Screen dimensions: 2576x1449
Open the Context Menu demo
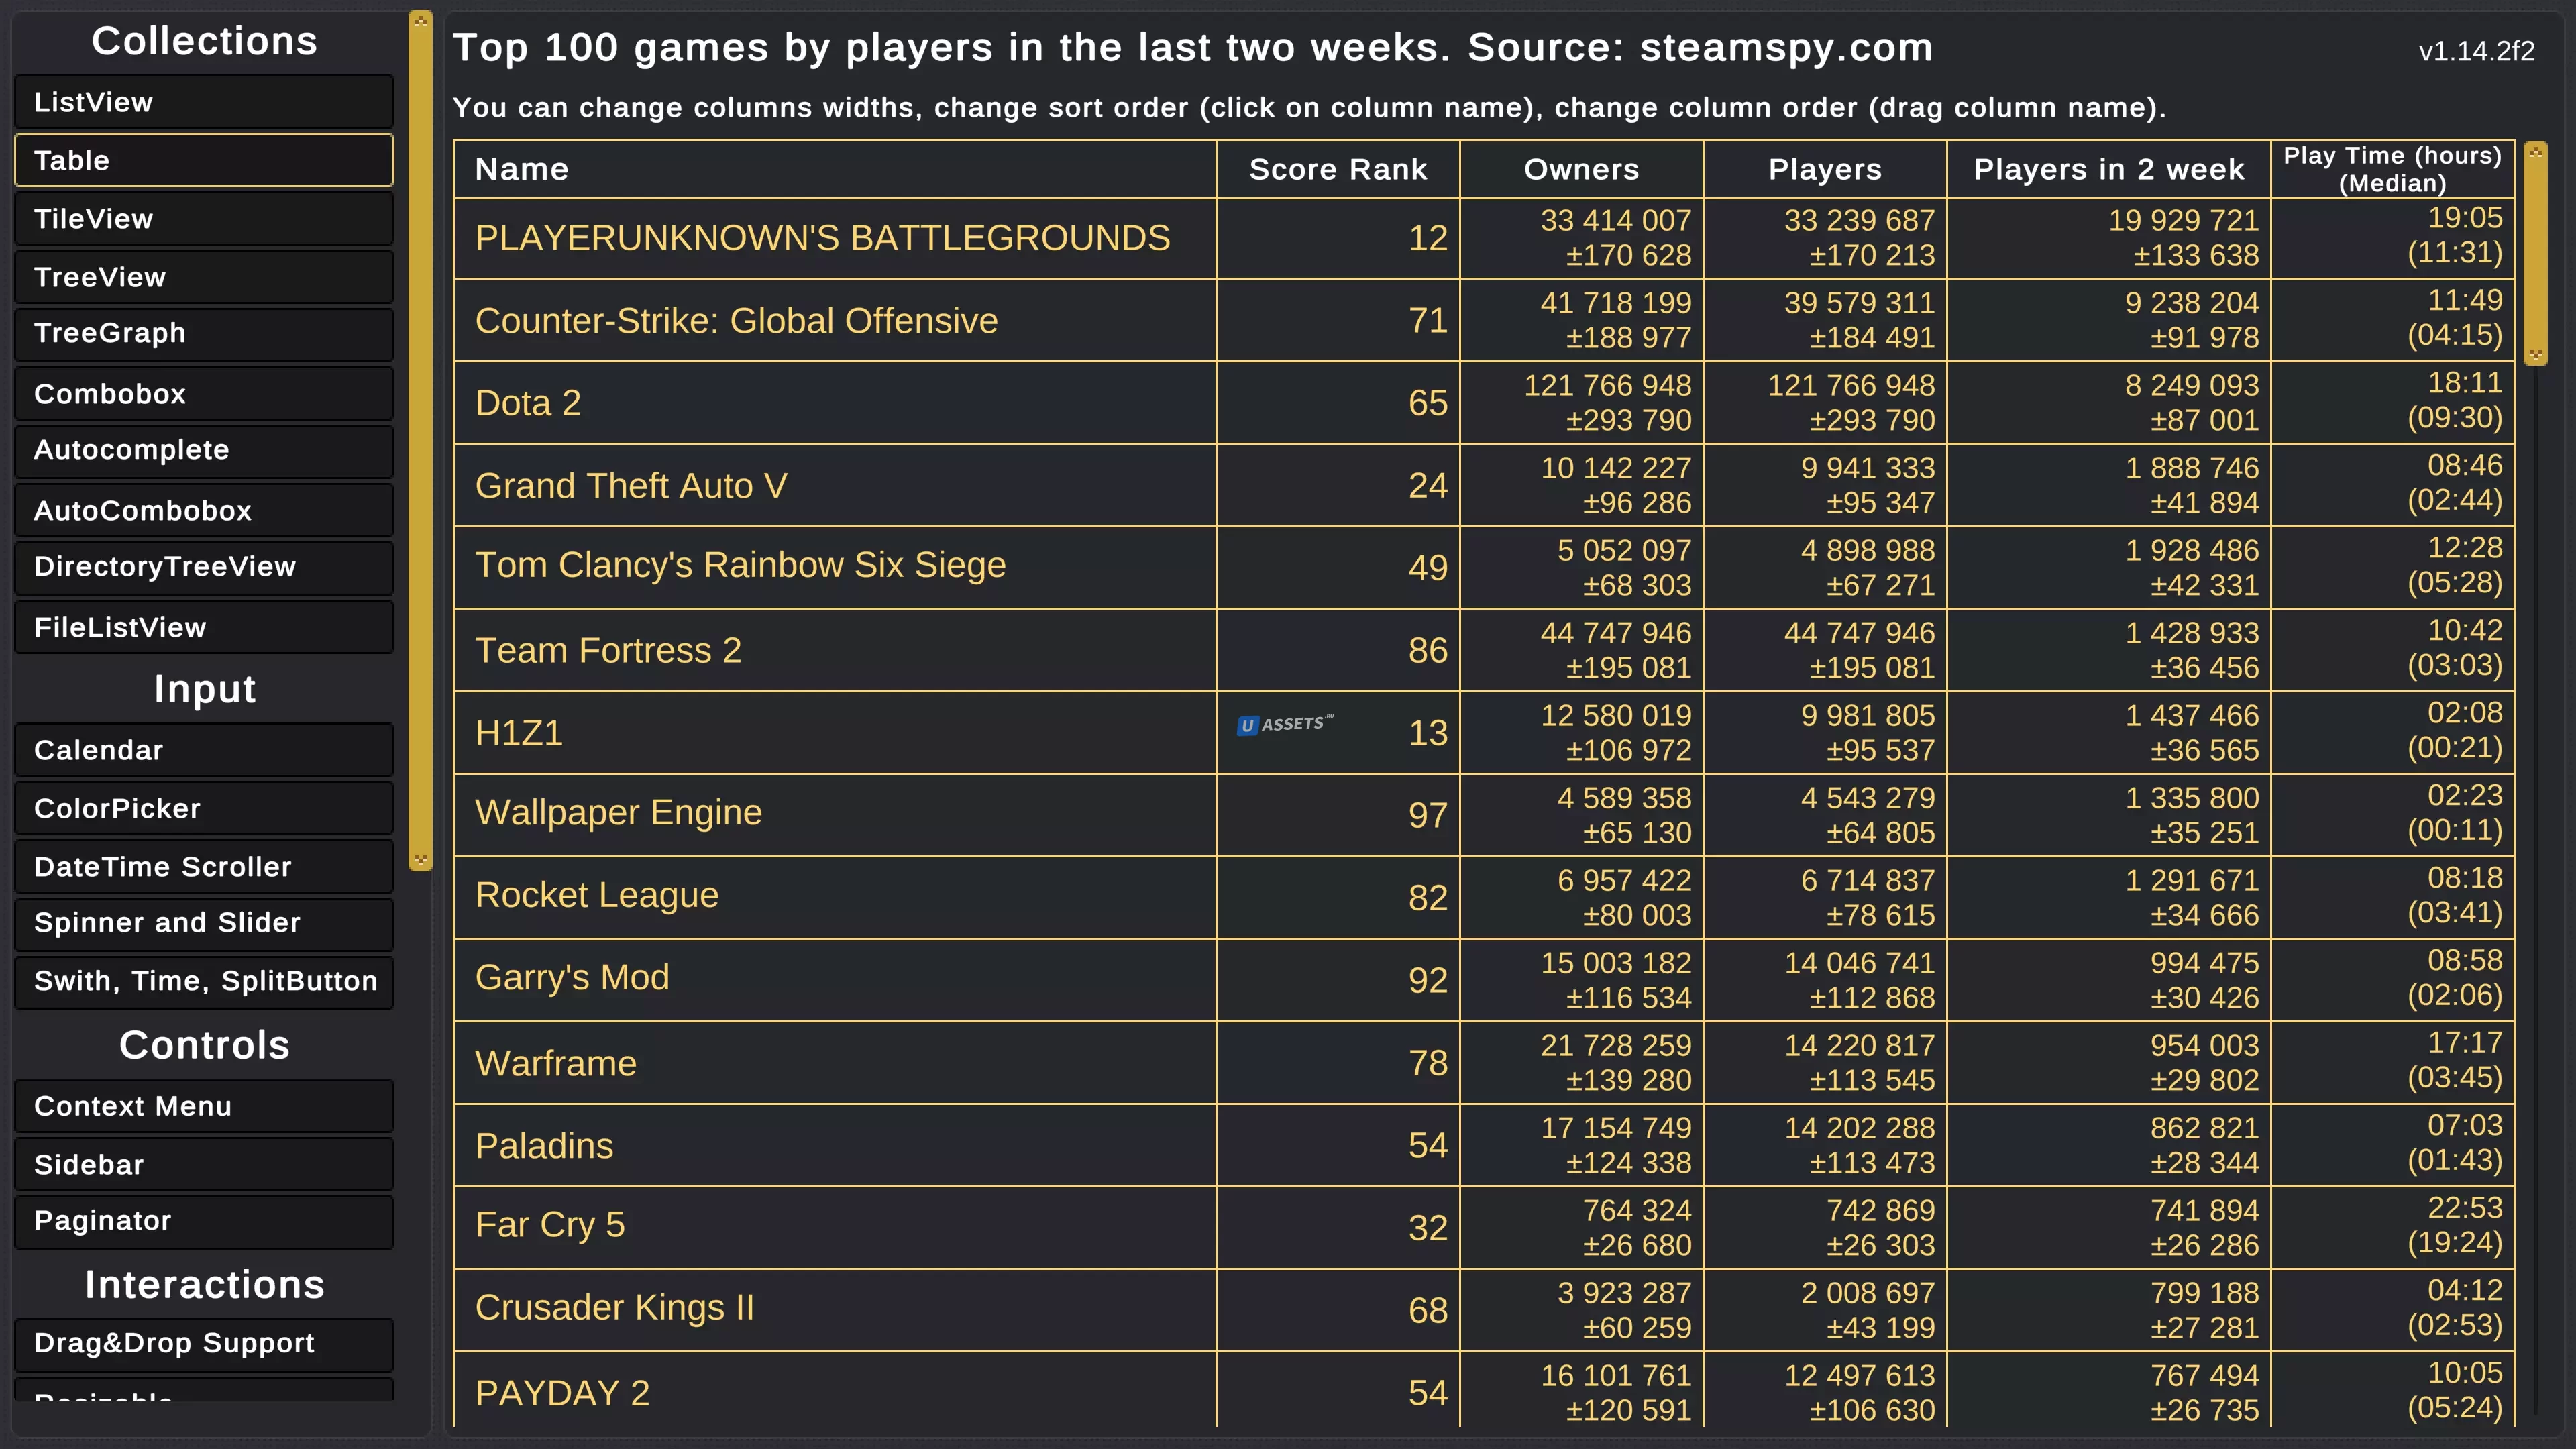click(204, 1106)
